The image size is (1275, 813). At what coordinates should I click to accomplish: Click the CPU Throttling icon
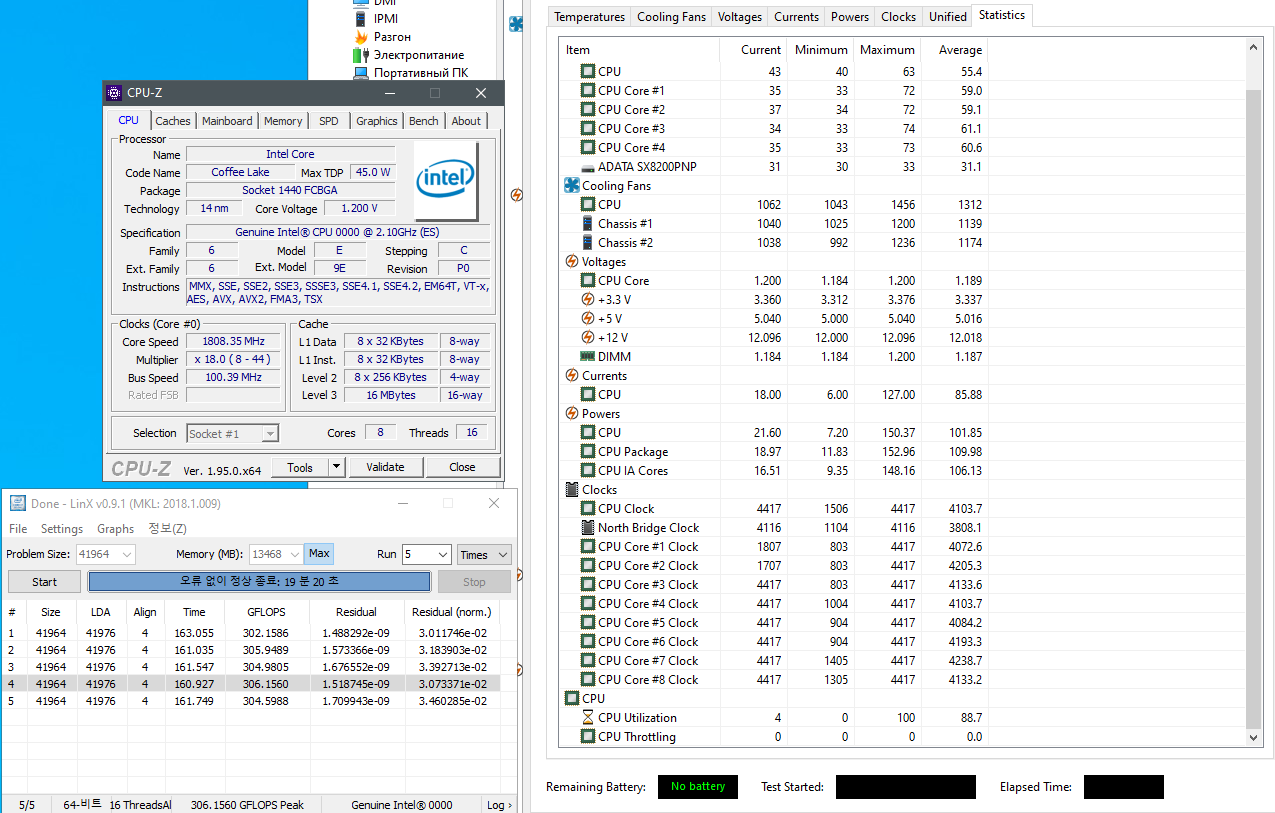click(x=588, y=737)
